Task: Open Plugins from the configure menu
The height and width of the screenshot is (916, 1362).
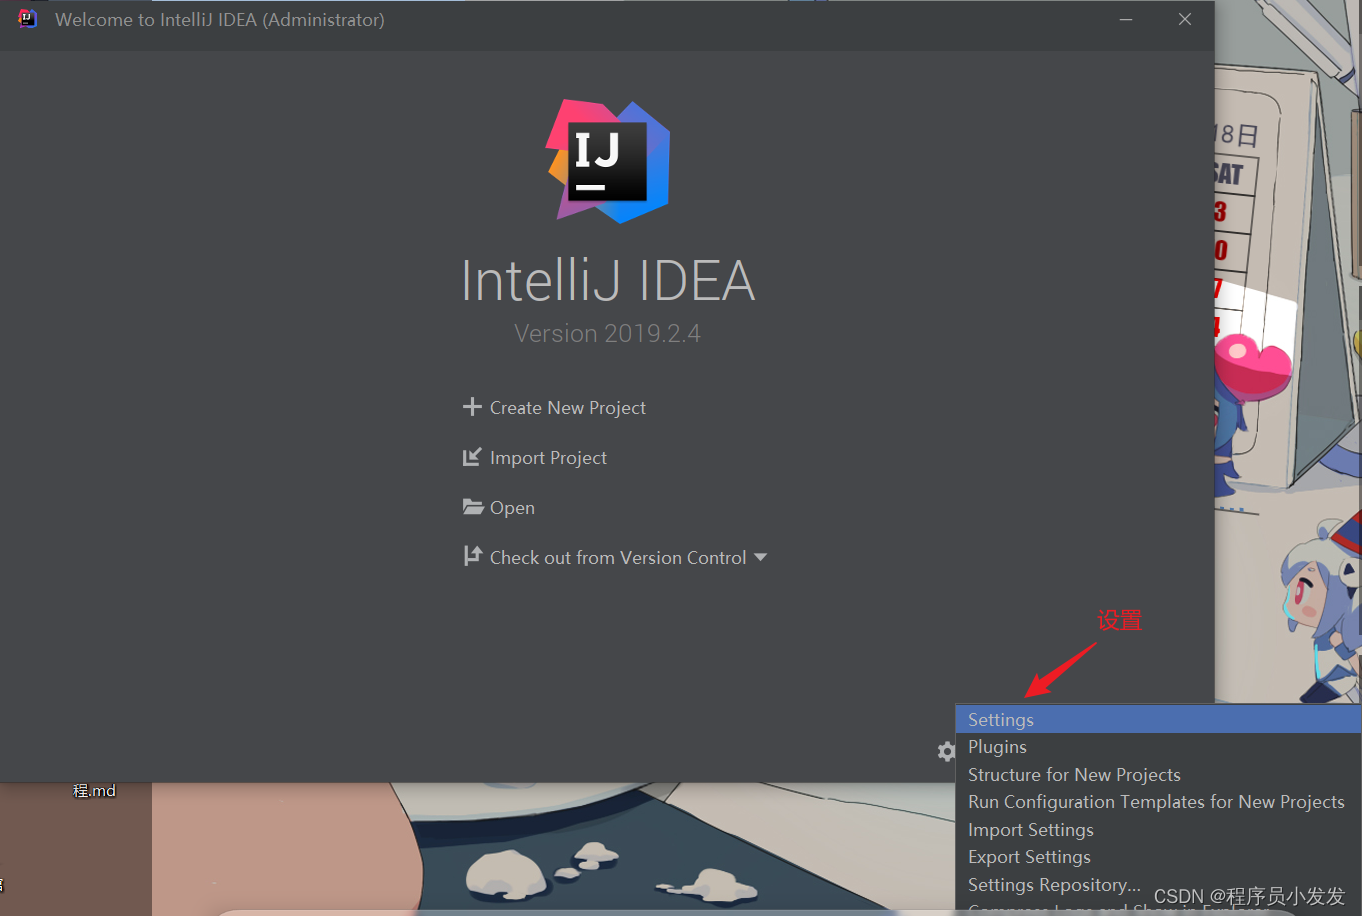Action: pos(1158,747)
